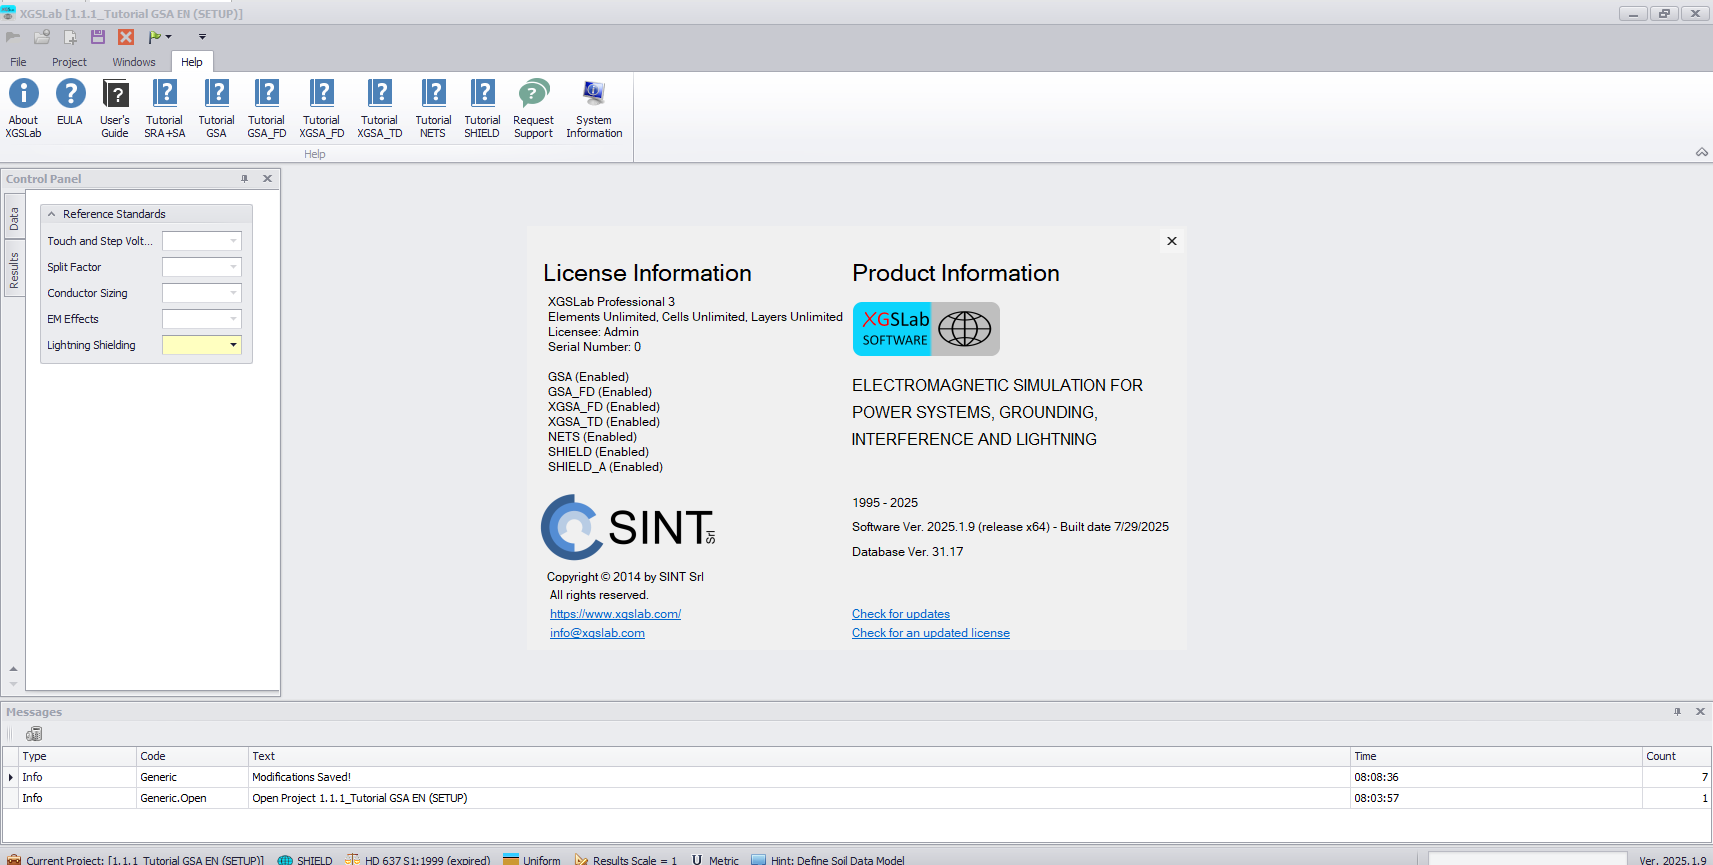
Task: Click the Count column header in Messages
Action: tap(1677, 756)
